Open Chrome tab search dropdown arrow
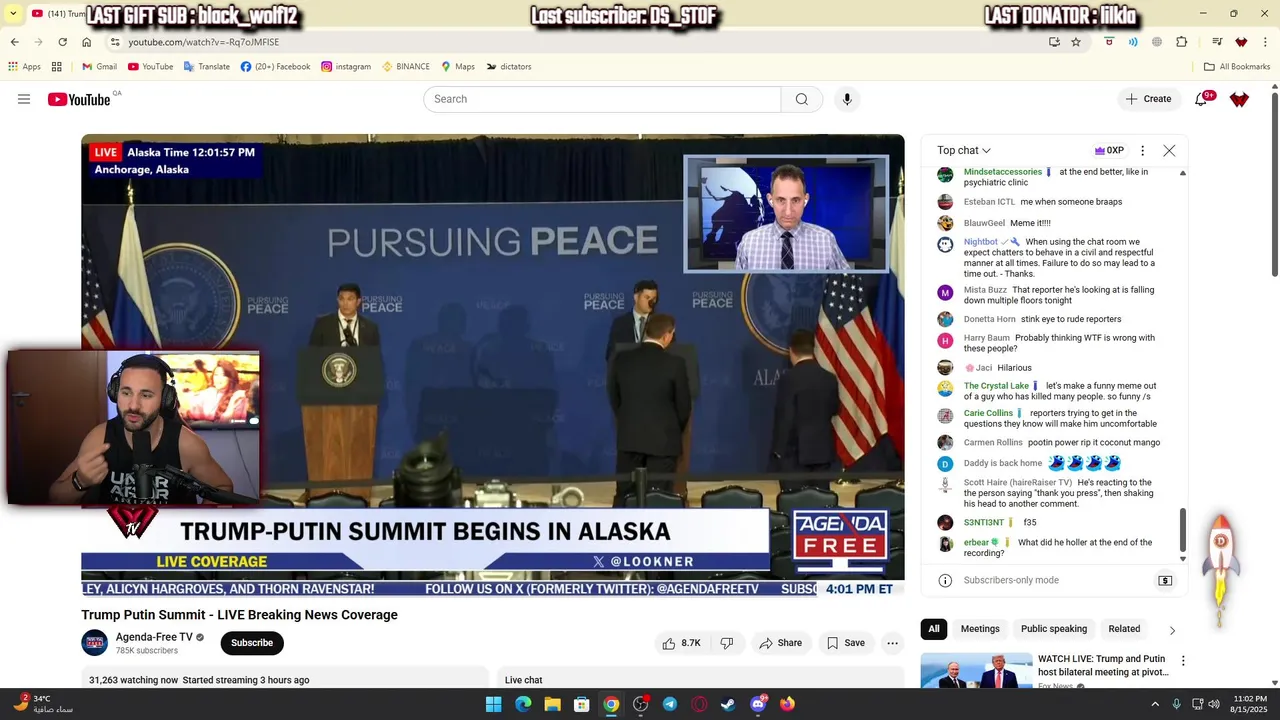 coord(12,14)
